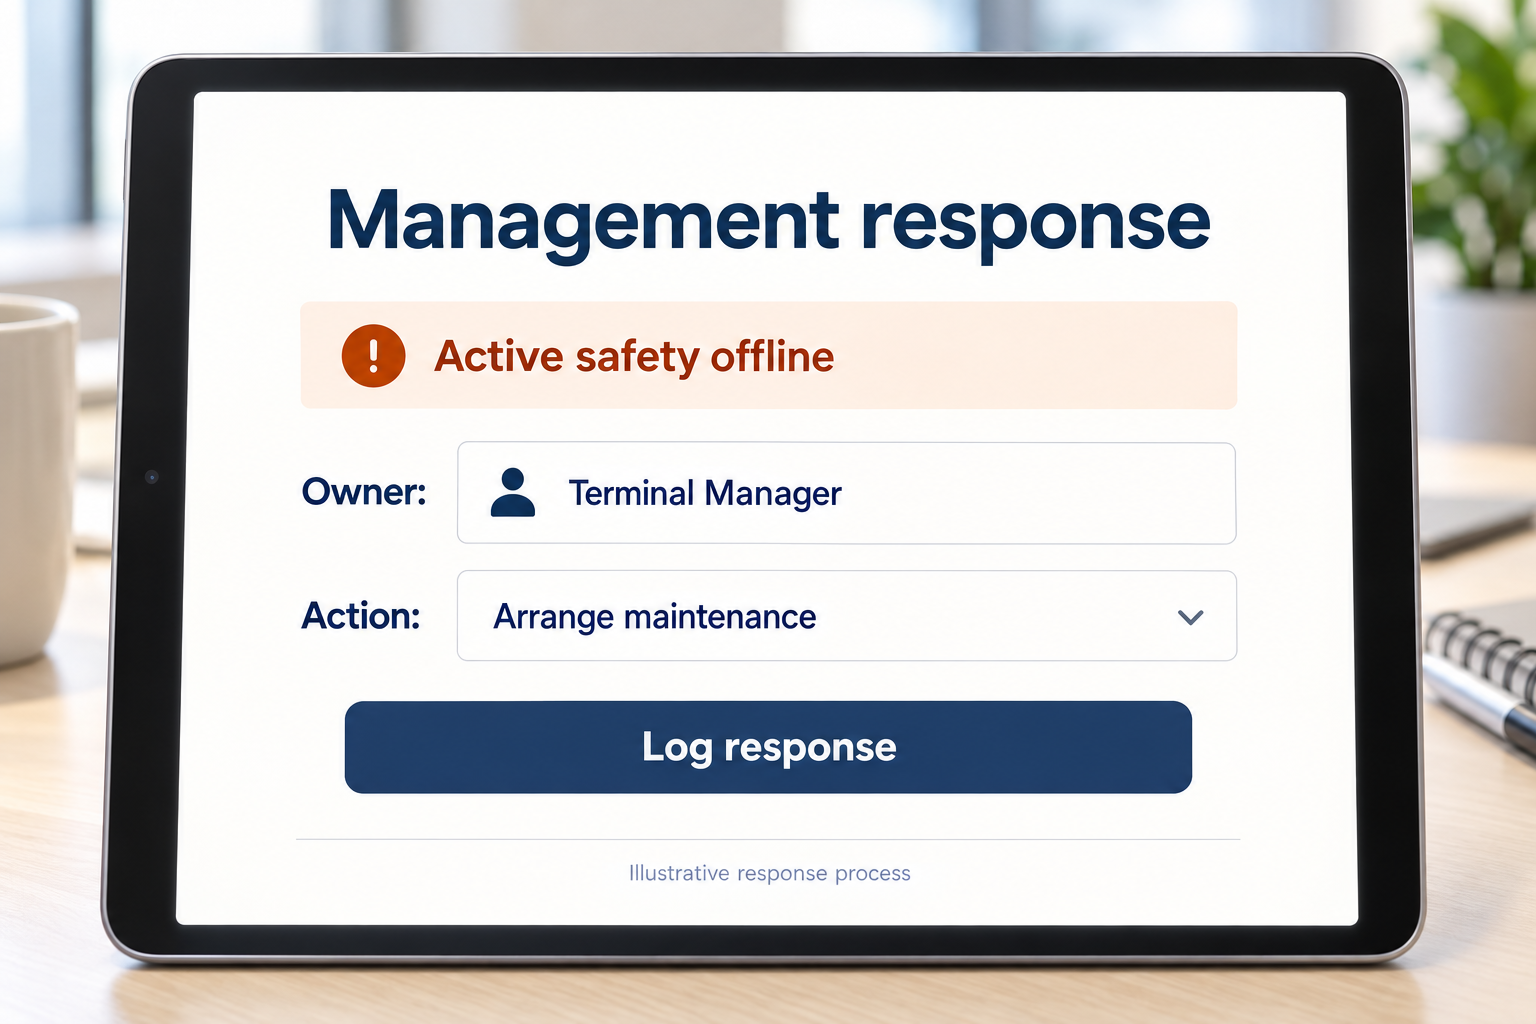Click the "Illustrative response process" footer text
Viewport: 1536px width, 1024px height.
click(x=770, y=873)
